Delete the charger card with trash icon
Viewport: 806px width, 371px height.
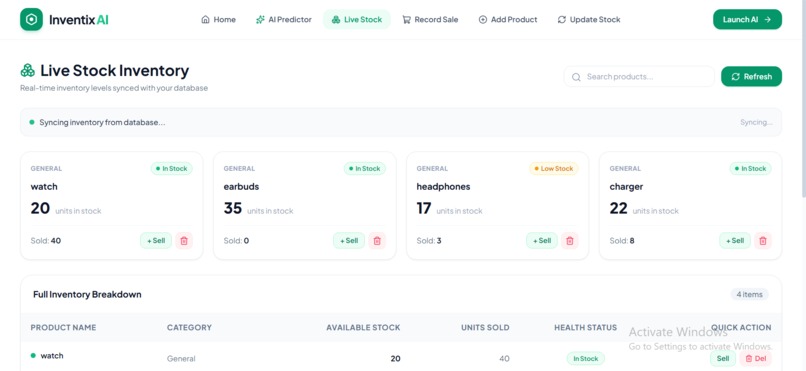pos(763,240)
